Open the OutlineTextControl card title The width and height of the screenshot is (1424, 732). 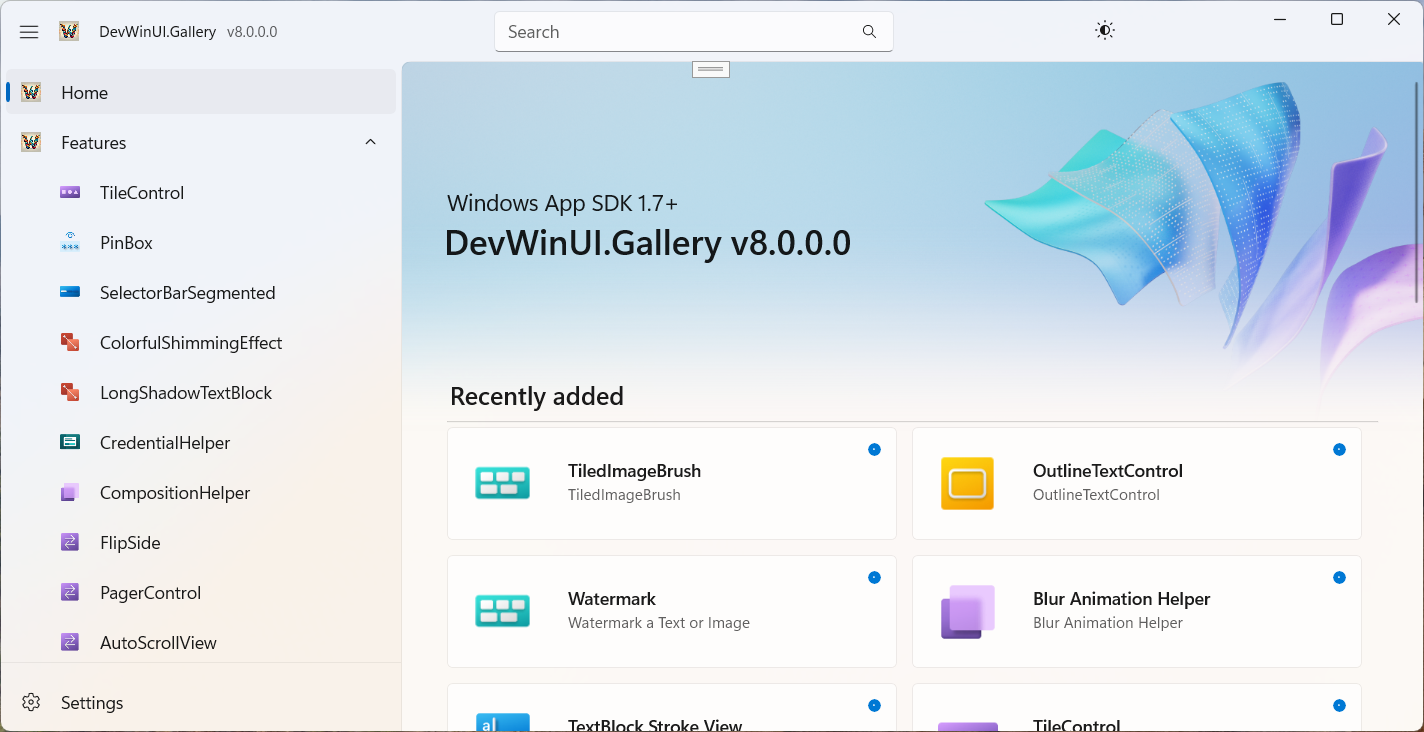pyautogui.click(x=1108, y=471)
